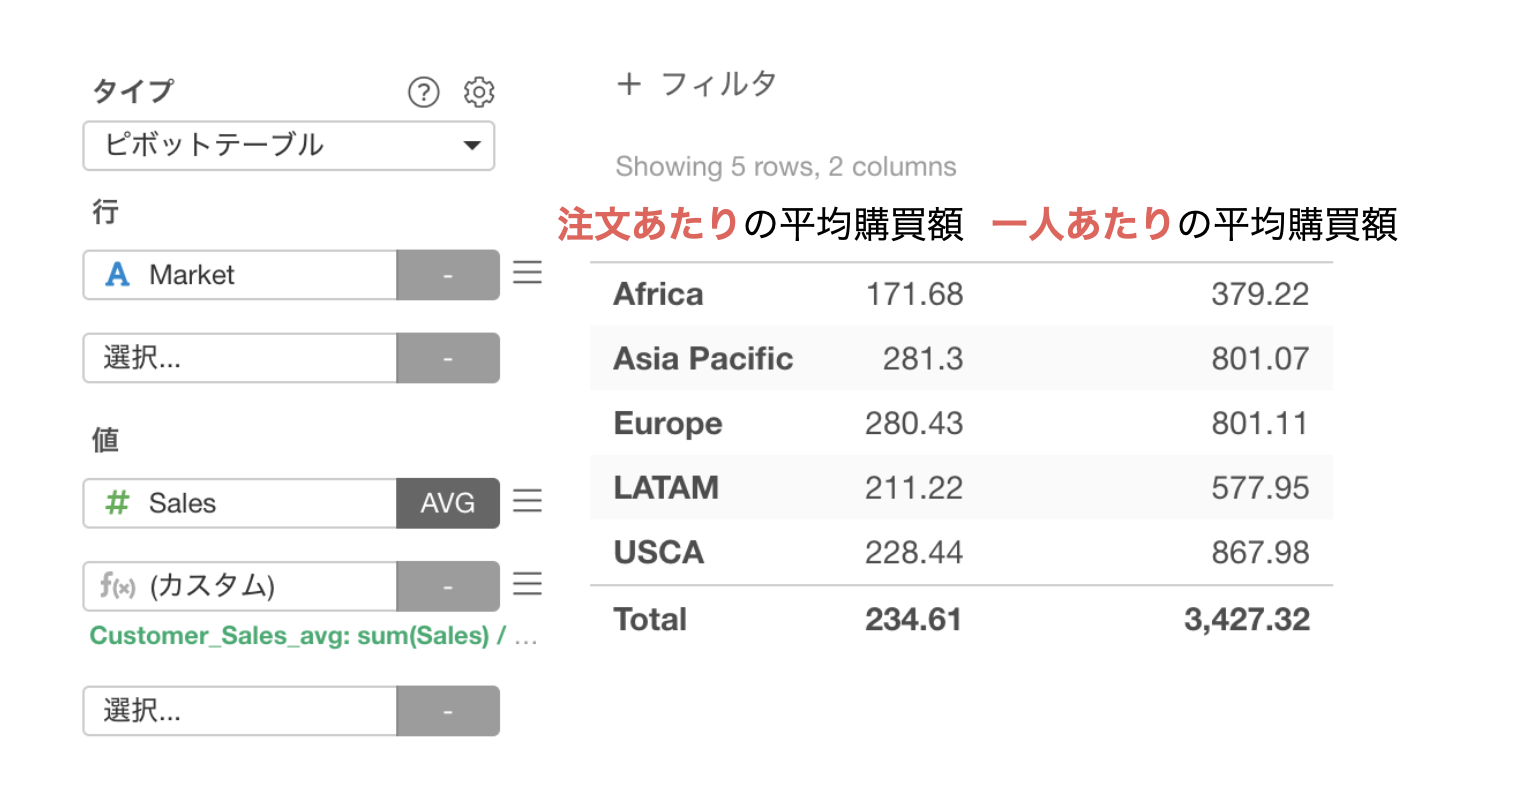
Task: Click the フィルタ add filter label
Action: click(x=719, y=84)
